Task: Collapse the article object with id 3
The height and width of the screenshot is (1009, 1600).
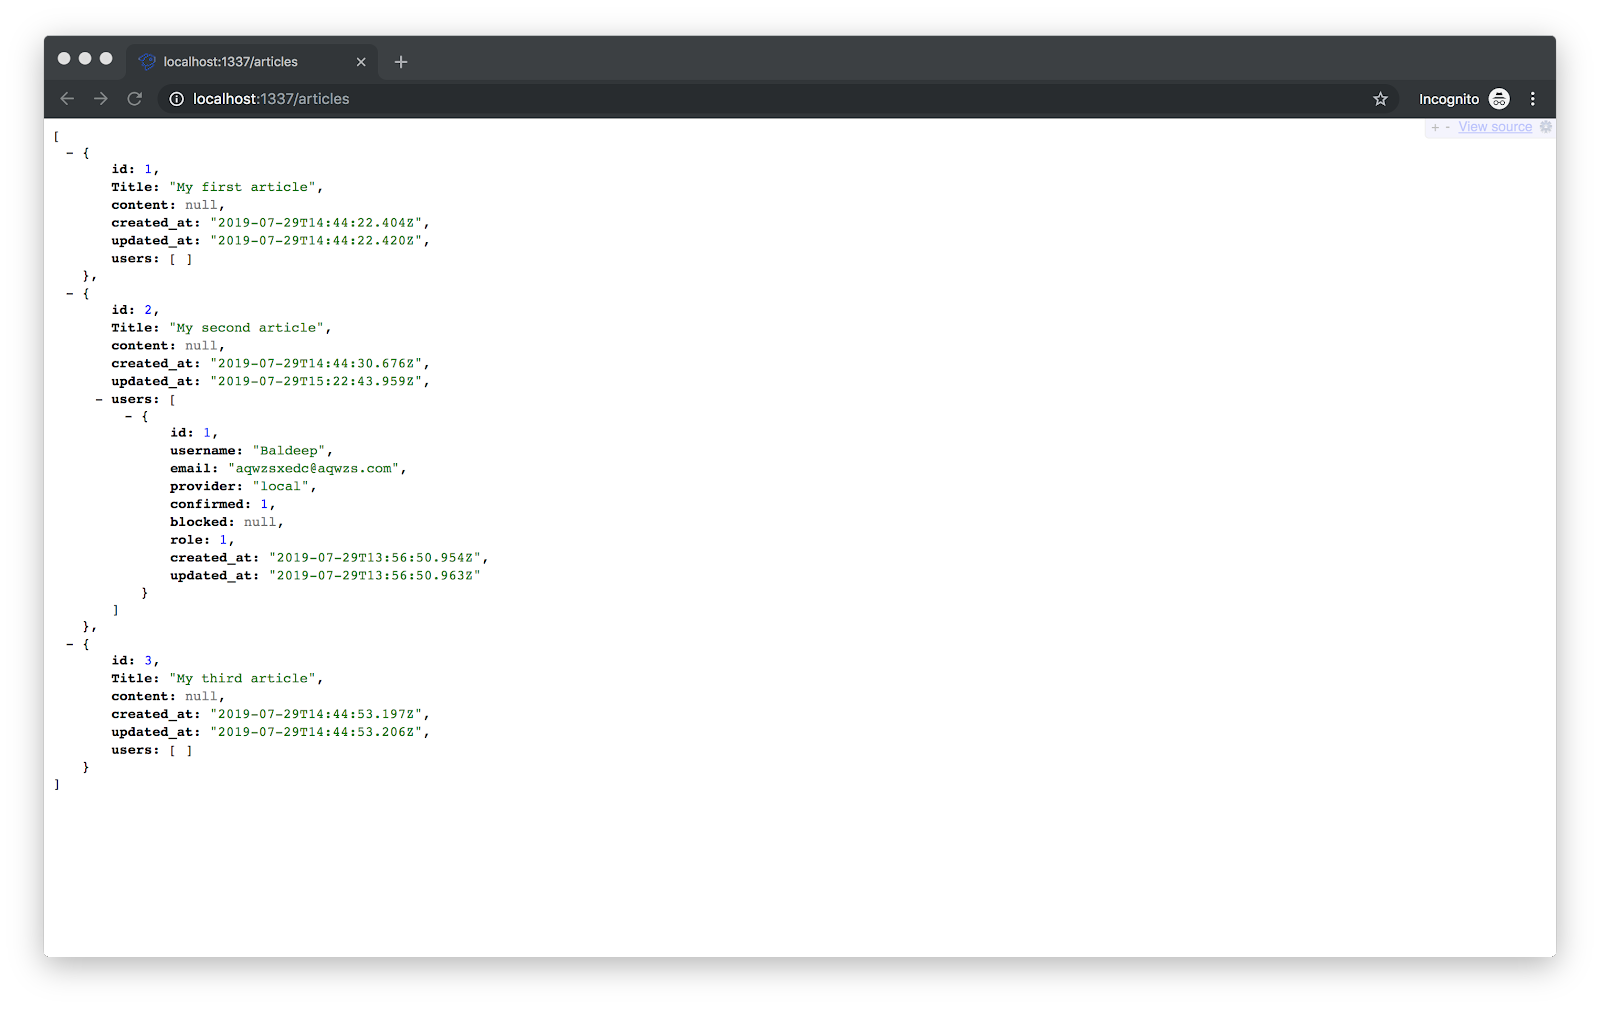Action: point(70,645)
